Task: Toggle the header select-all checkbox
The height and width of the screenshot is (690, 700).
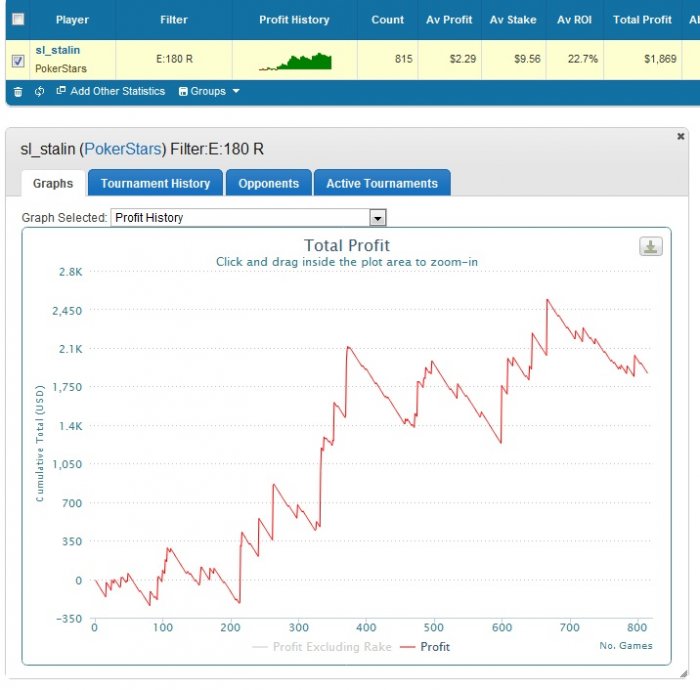Action: 18,19
